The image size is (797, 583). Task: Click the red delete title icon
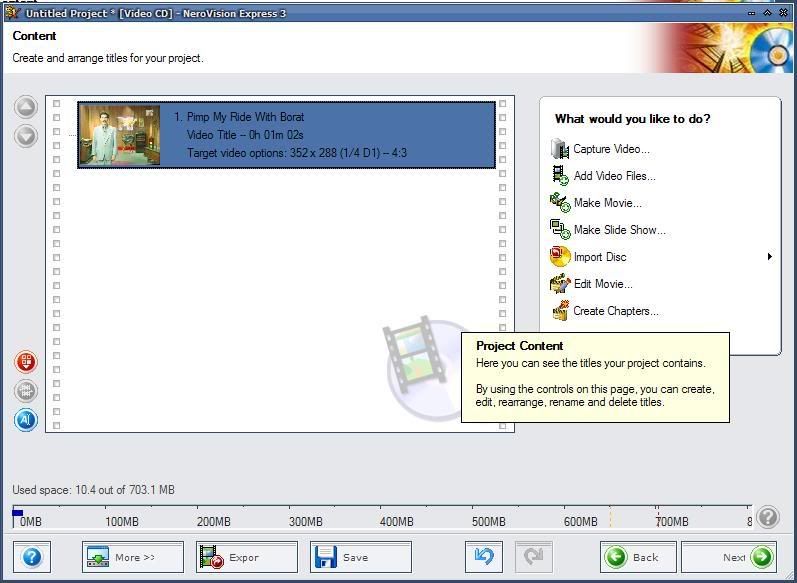26,362
